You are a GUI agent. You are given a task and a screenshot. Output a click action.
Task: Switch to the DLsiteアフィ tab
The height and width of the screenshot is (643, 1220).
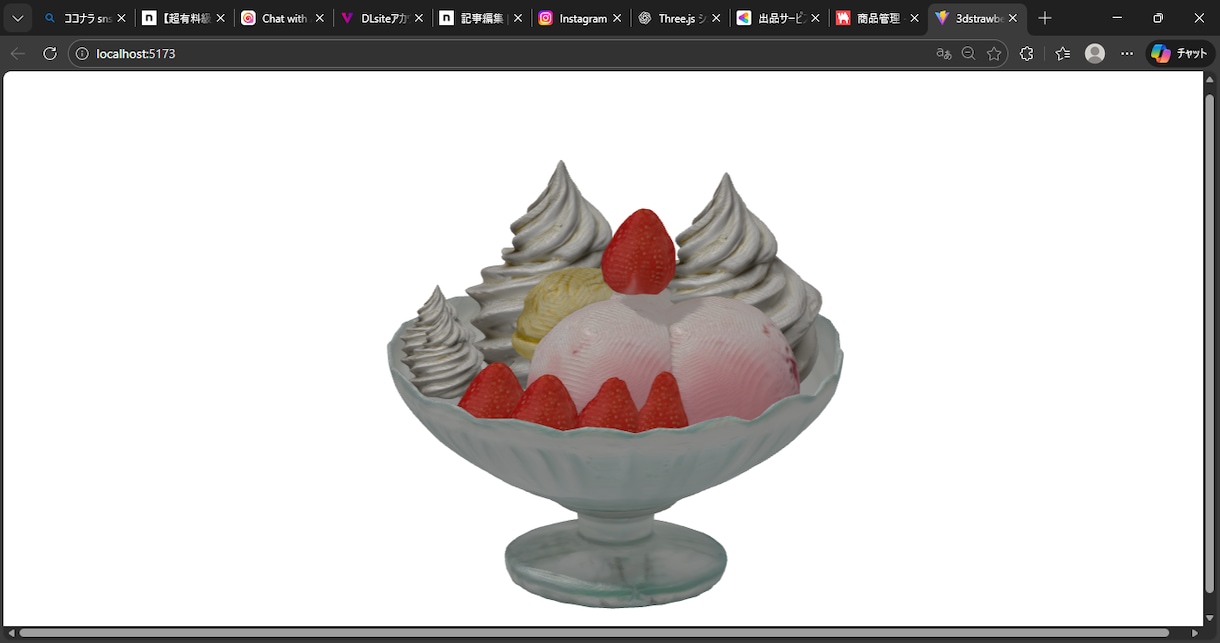382,18
